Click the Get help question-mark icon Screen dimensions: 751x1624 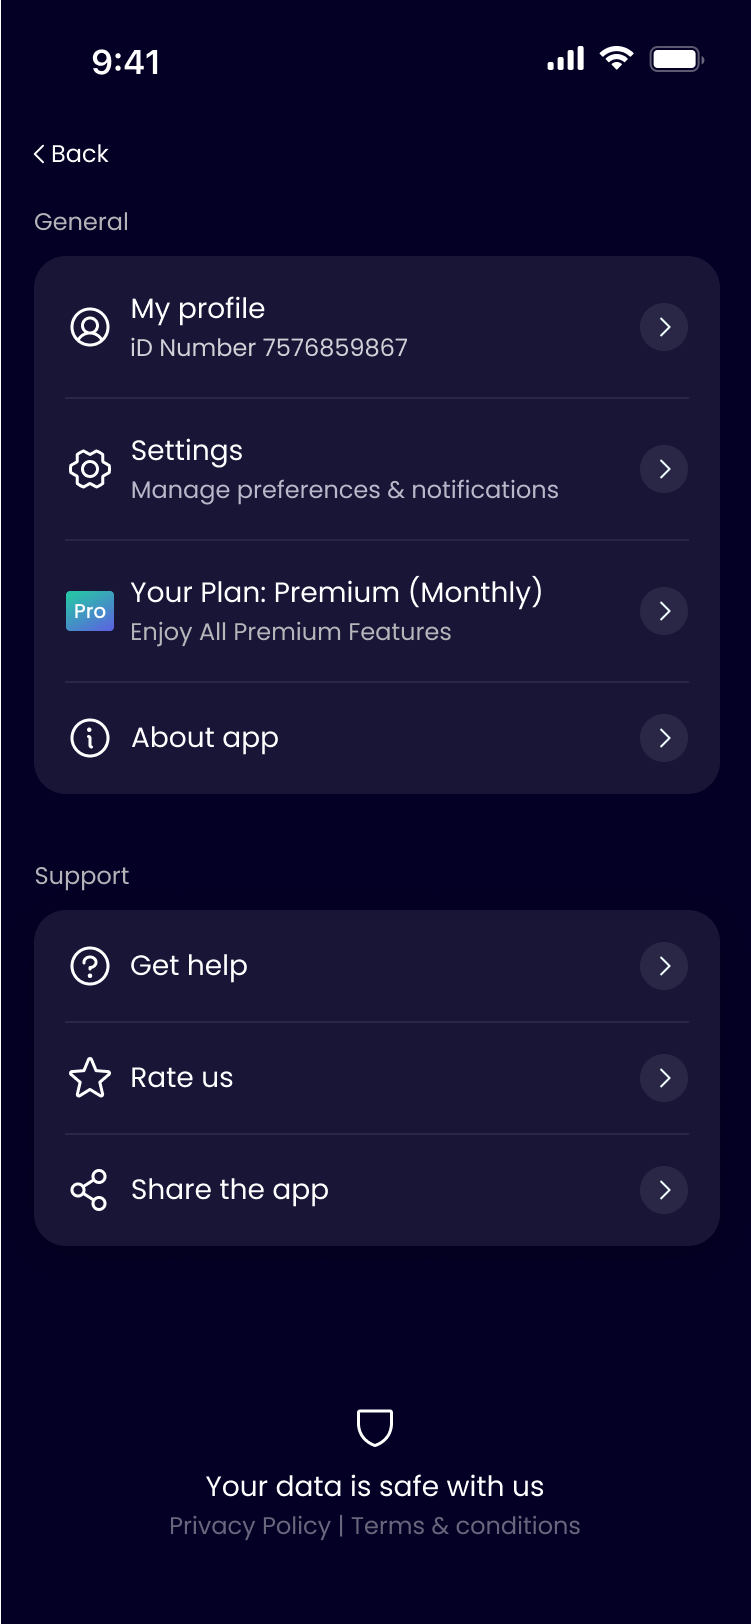(x=90, y=966)
